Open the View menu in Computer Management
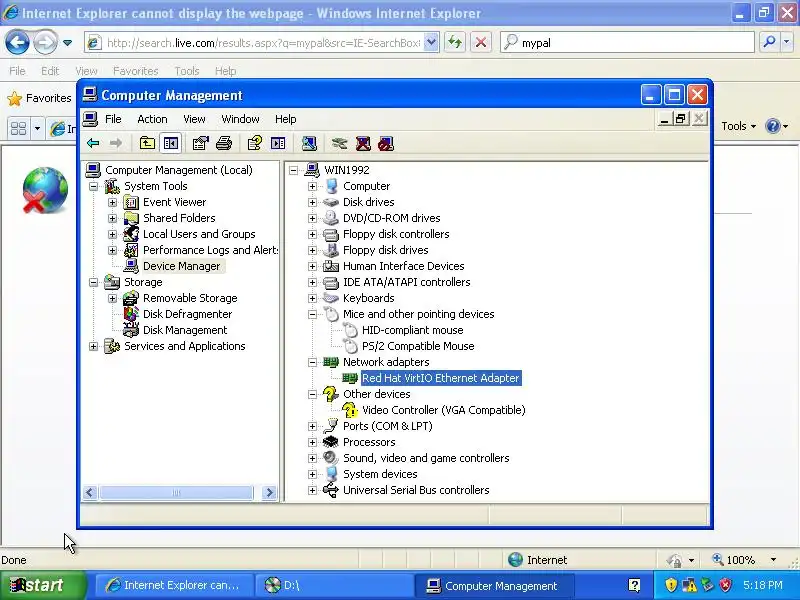This screenshot has width=800, height=600. pos(194,119)
